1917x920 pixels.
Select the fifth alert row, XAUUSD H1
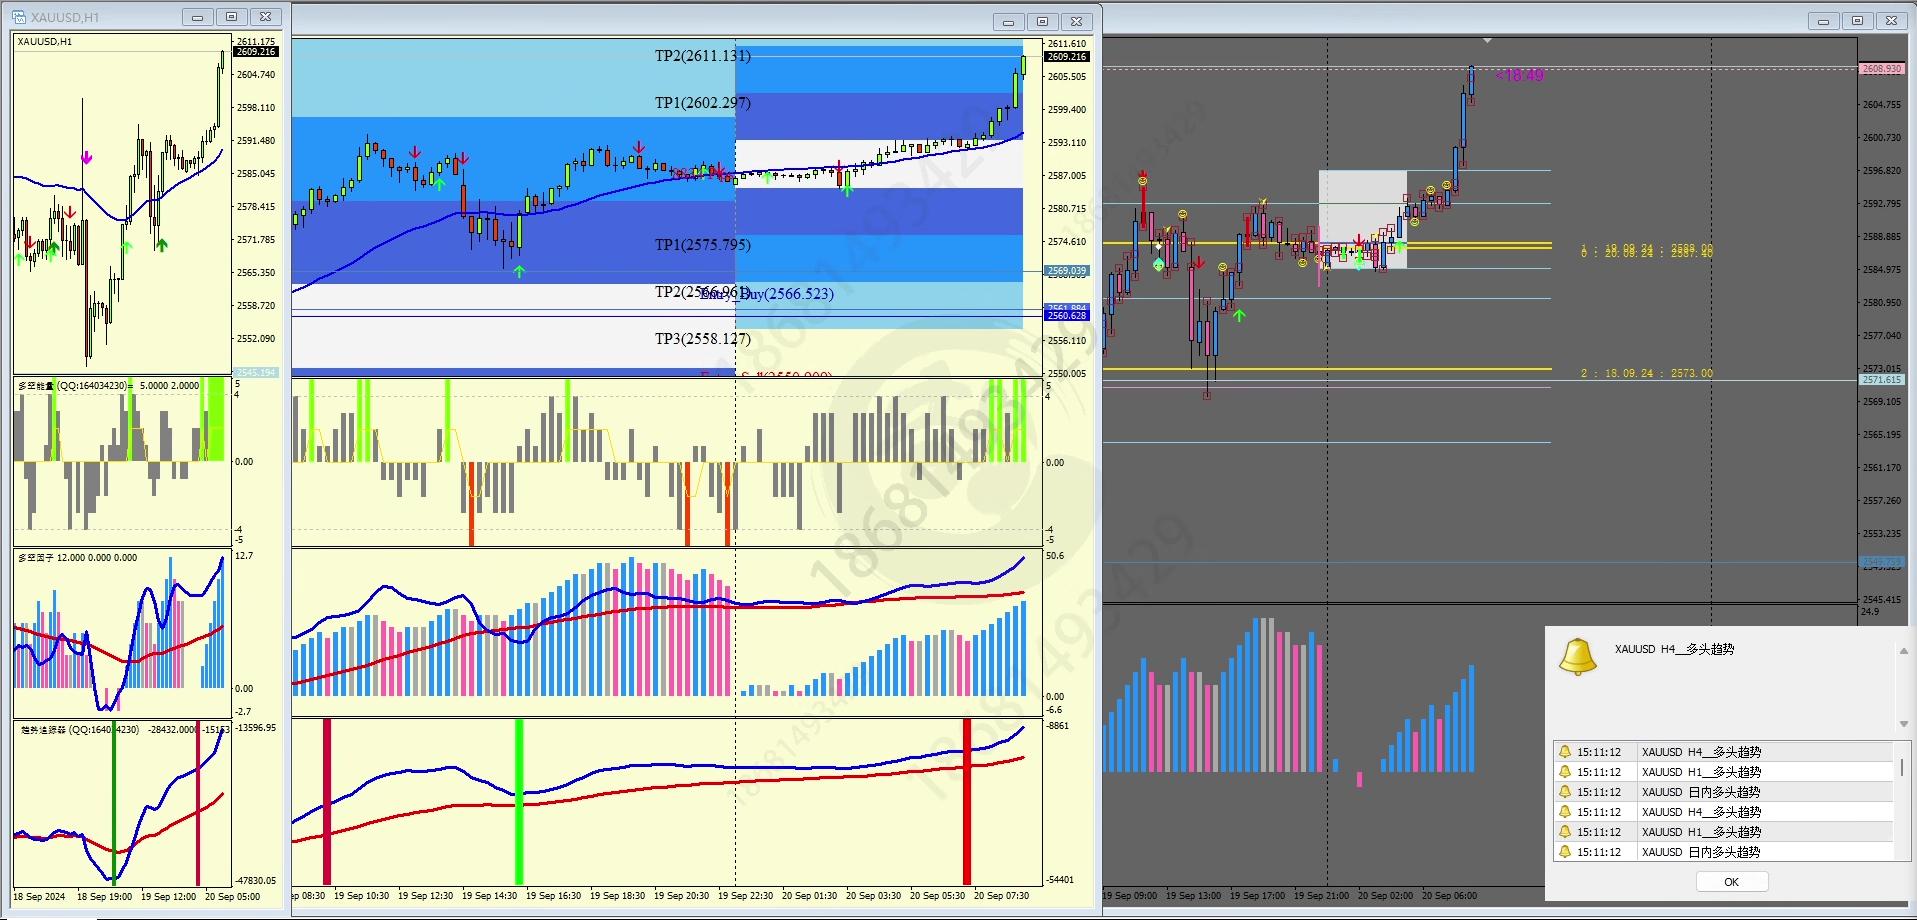[x=1723, y=832]
